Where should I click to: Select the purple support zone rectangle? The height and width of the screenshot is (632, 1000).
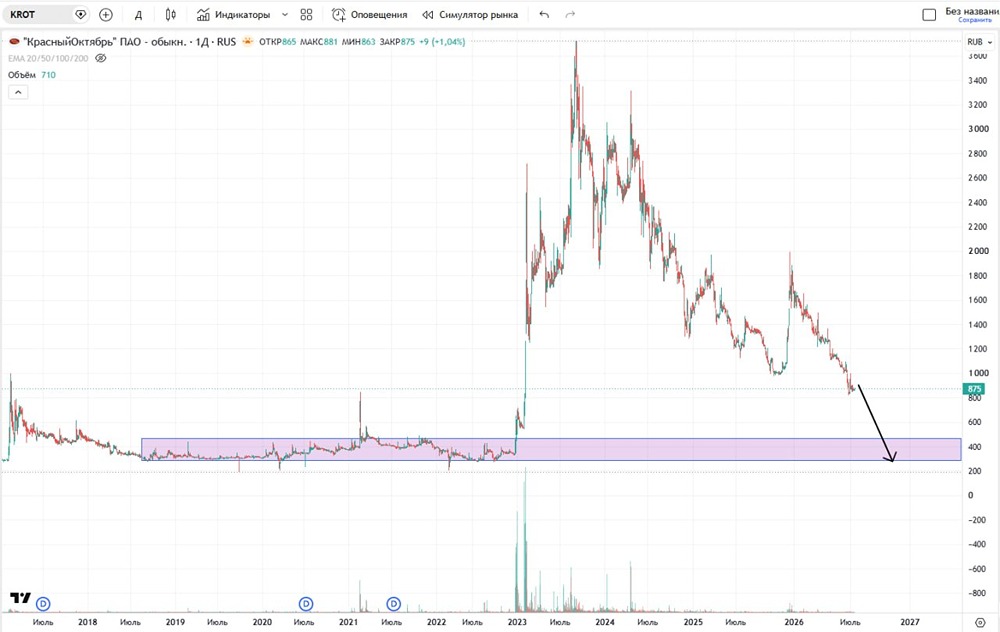click(551, 449)
